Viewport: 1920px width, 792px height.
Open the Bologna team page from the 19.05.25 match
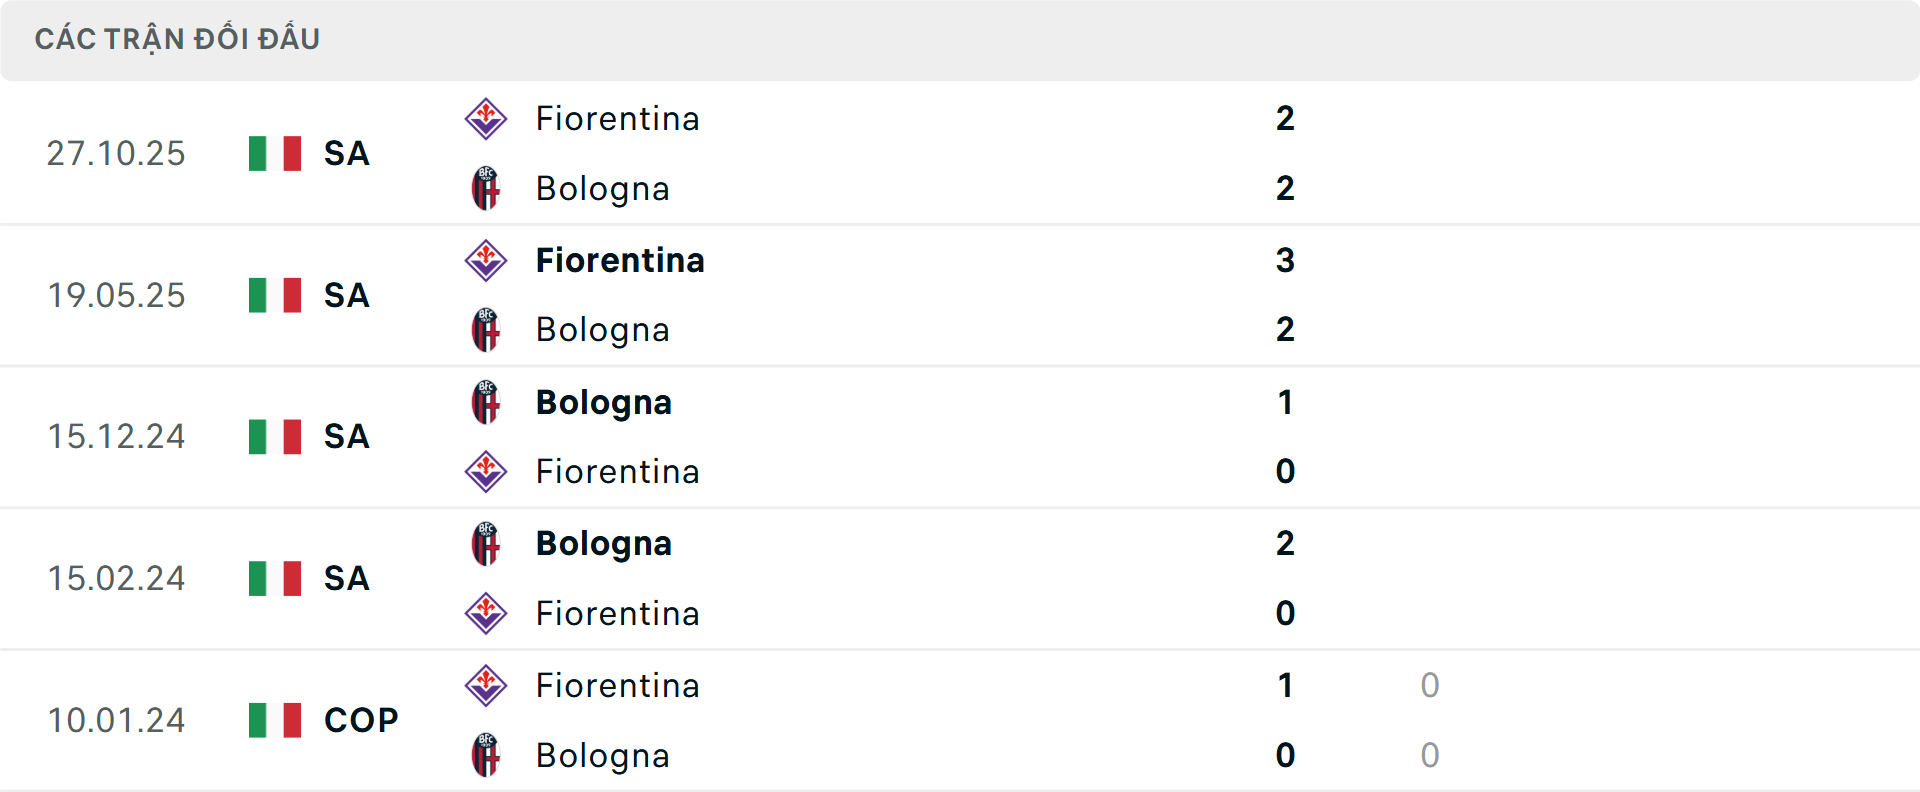click(x=602, y=330)
